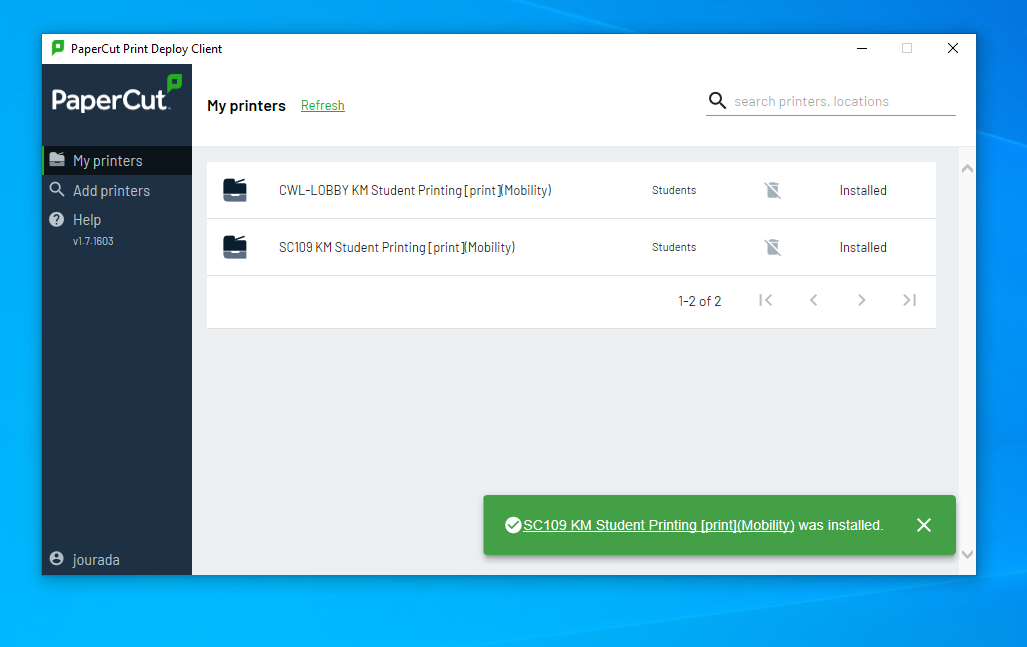
Task: Uninstall the SC109 printer via trash icon
Action: pyautogui.click(x=772, y=247)
